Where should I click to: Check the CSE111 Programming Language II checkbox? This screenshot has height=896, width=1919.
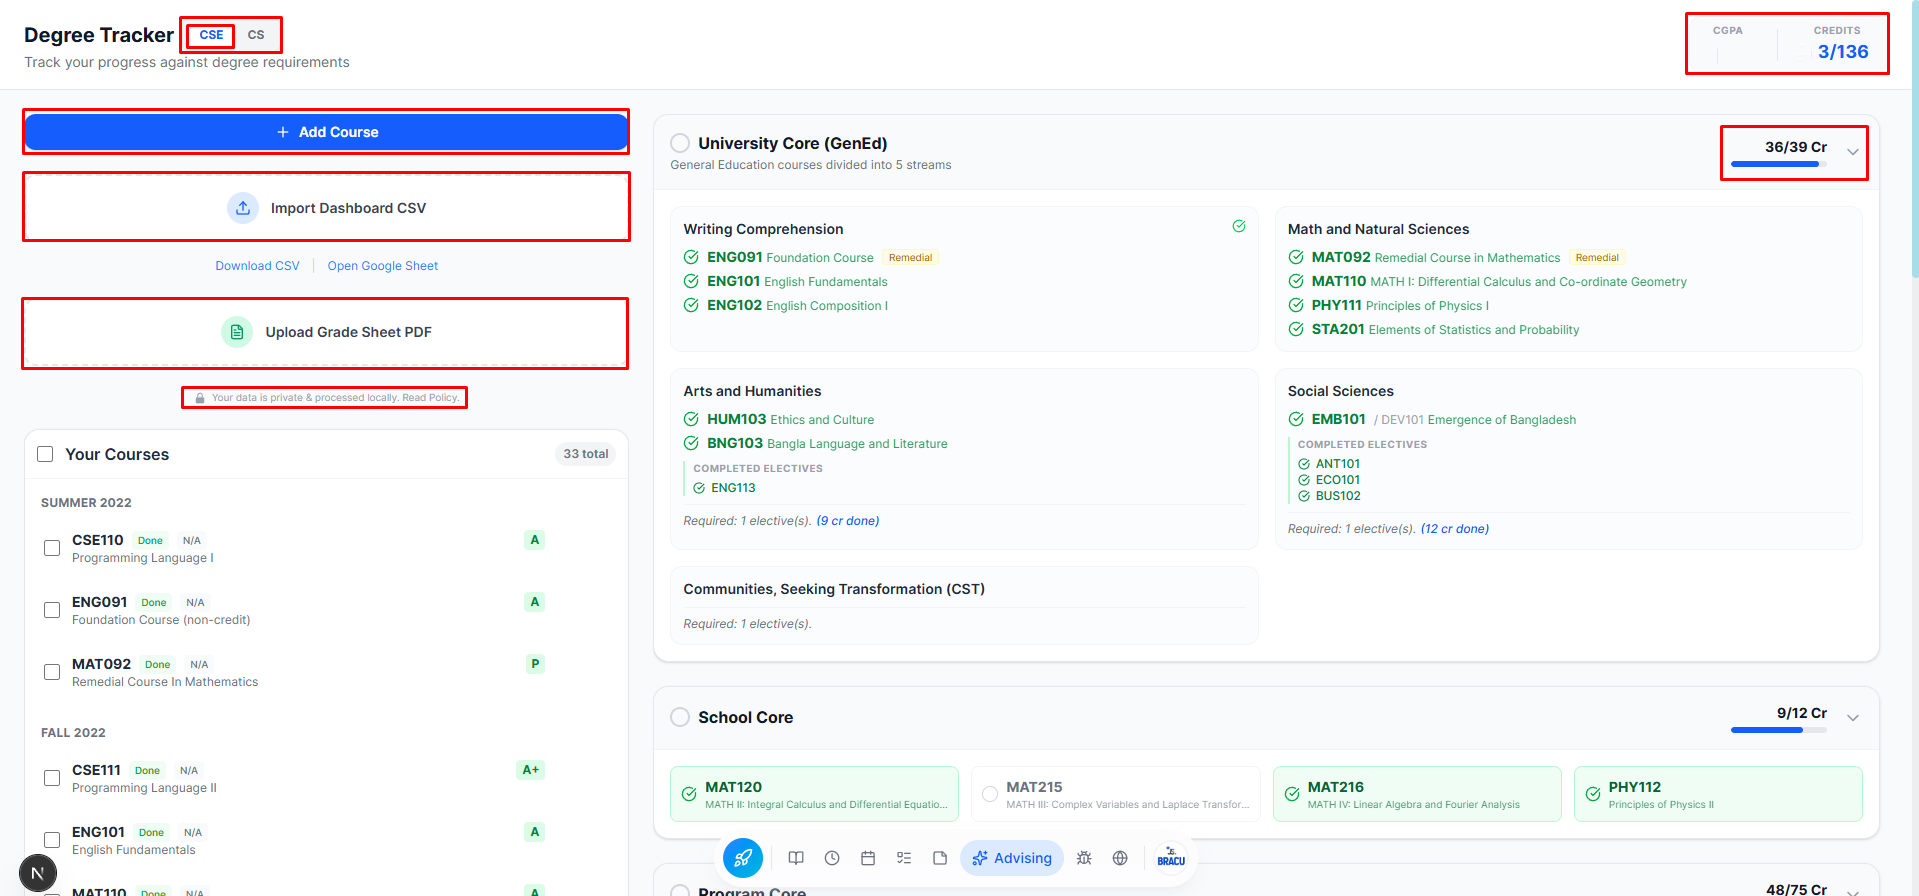click(52, 778)
